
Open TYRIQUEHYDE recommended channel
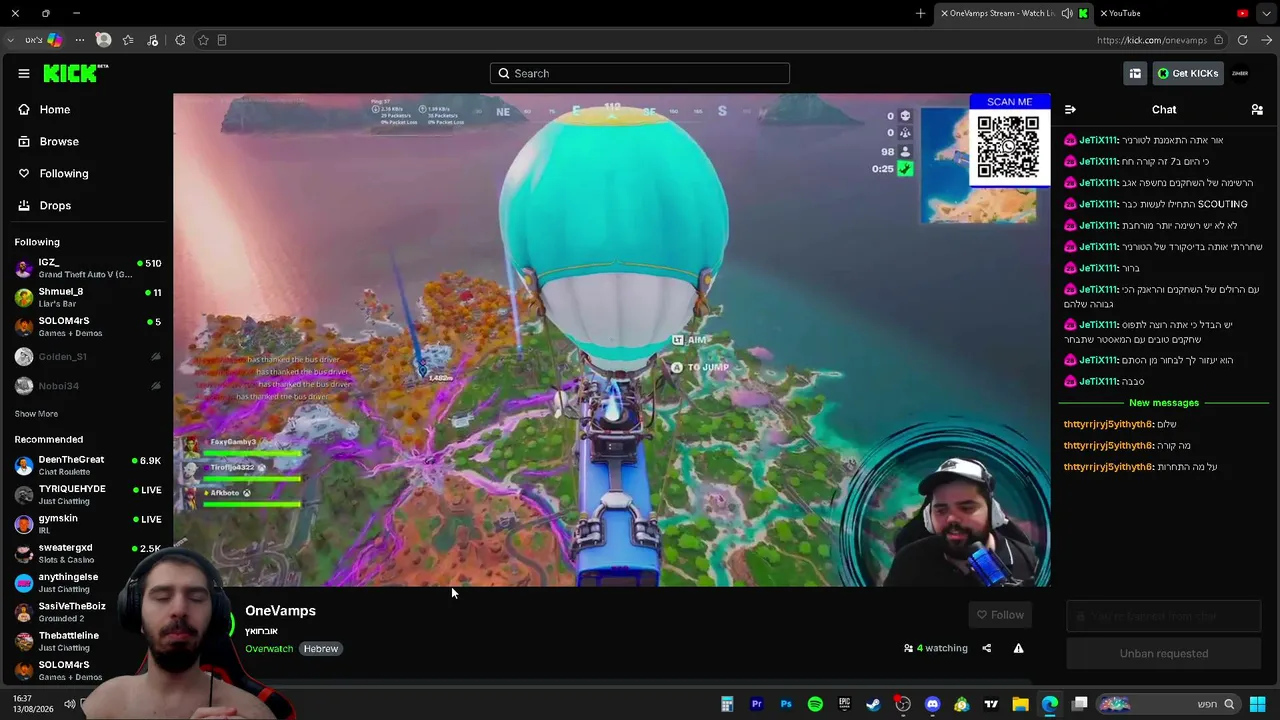click(88, 495)
